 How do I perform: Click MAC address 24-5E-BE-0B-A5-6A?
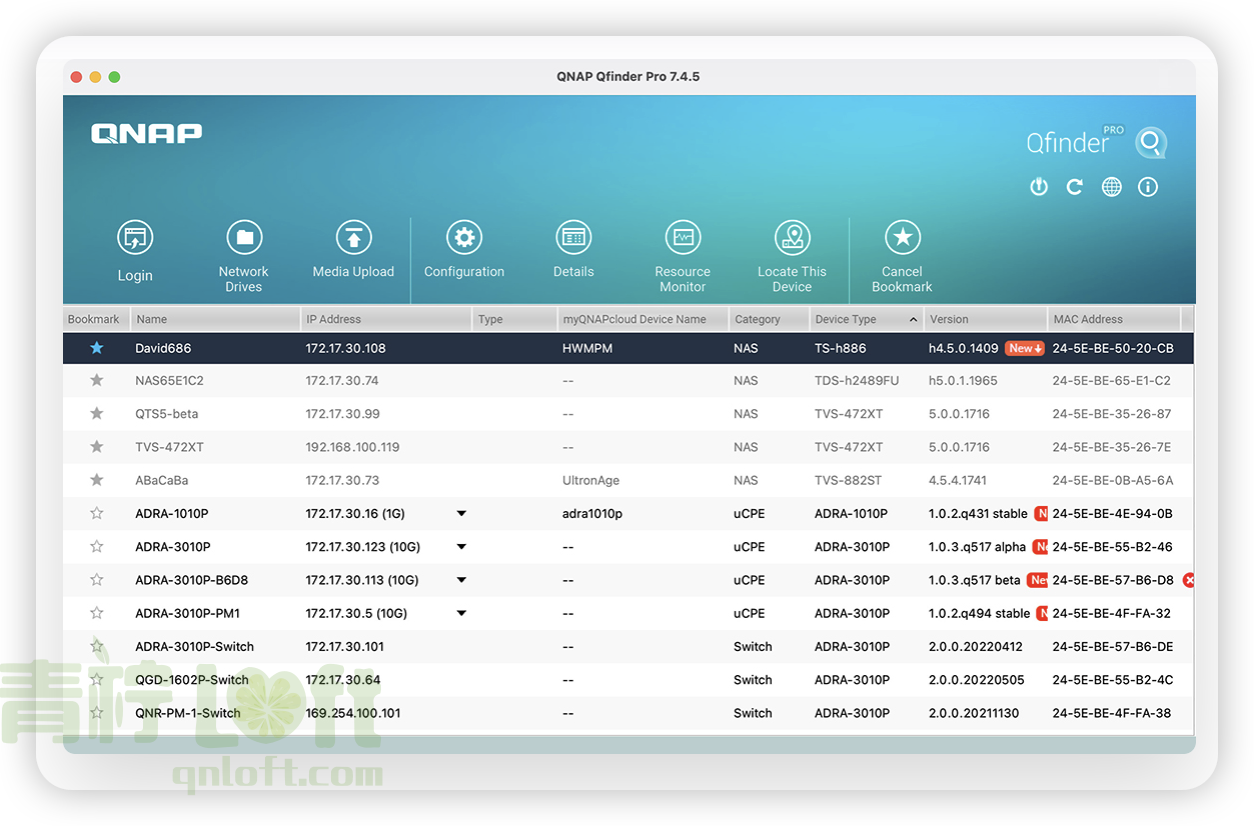[1113, 480]
